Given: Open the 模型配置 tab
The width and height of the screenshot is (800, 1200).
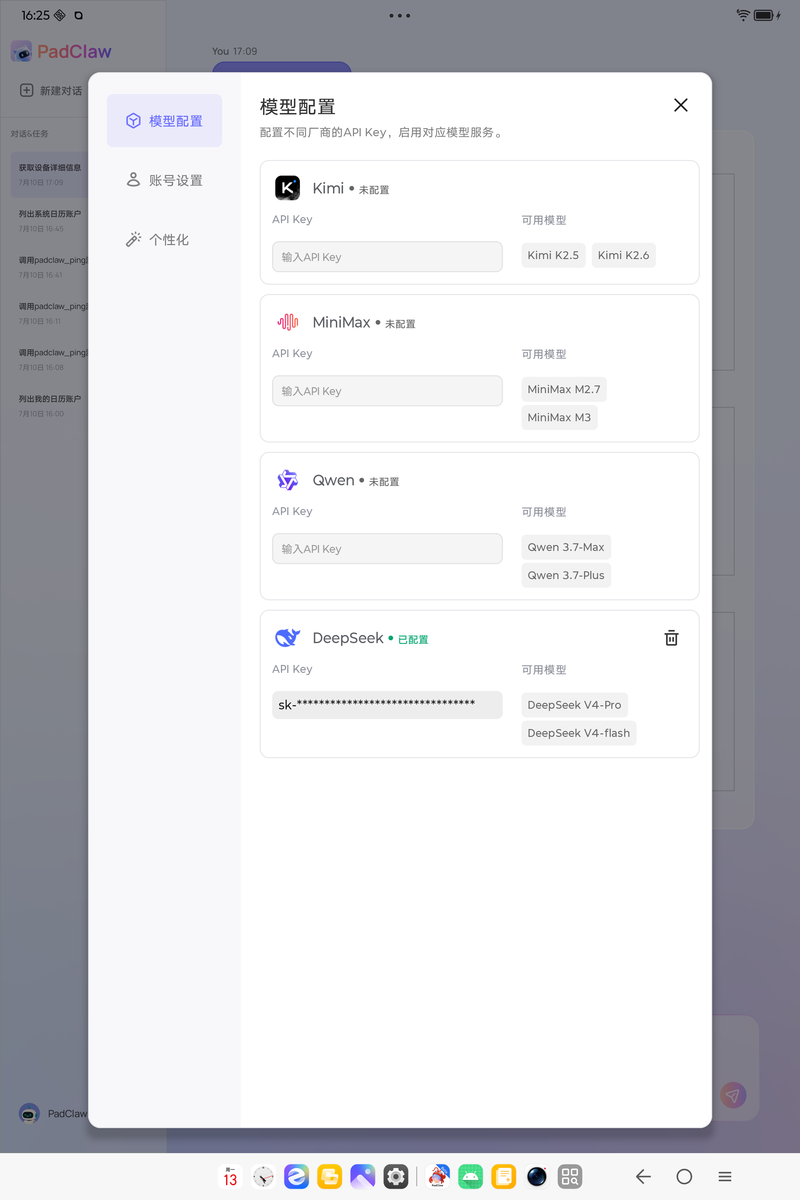Looking at the screenshot, I should point(165,121).
